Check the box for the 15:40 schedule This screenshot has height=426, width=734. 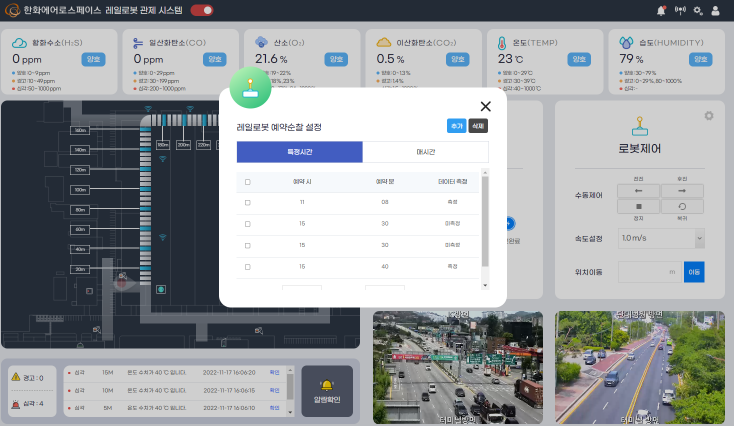click(248, 266)
